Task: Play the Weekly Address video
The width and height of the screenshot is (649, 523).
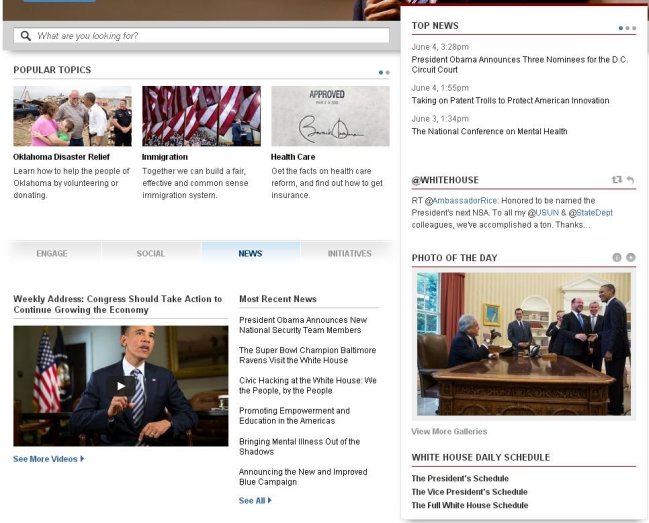Action: click(x=120, y=386)
